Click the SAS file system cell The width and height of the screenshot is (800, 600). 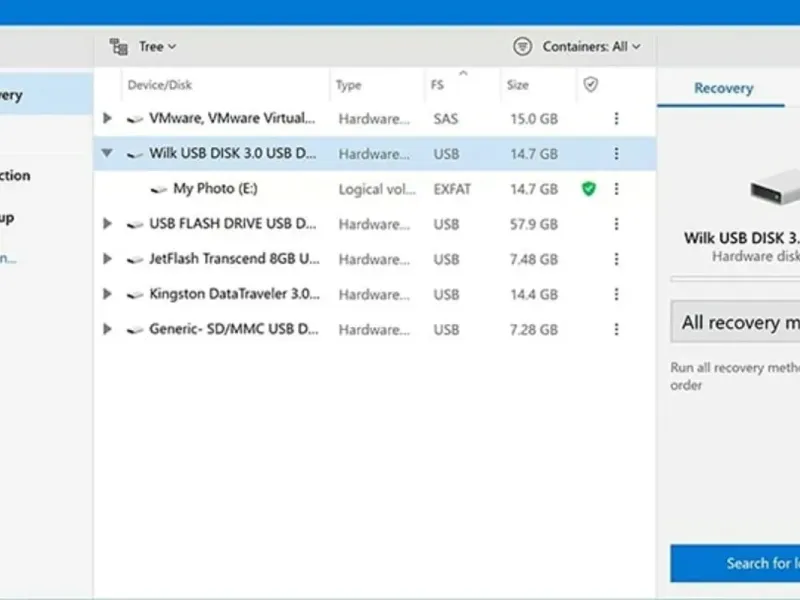tap(445, 119)
